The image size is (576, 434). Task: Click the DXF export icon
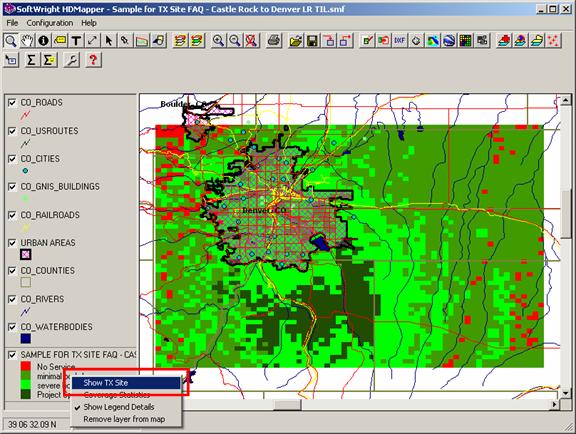pos(400,40)
